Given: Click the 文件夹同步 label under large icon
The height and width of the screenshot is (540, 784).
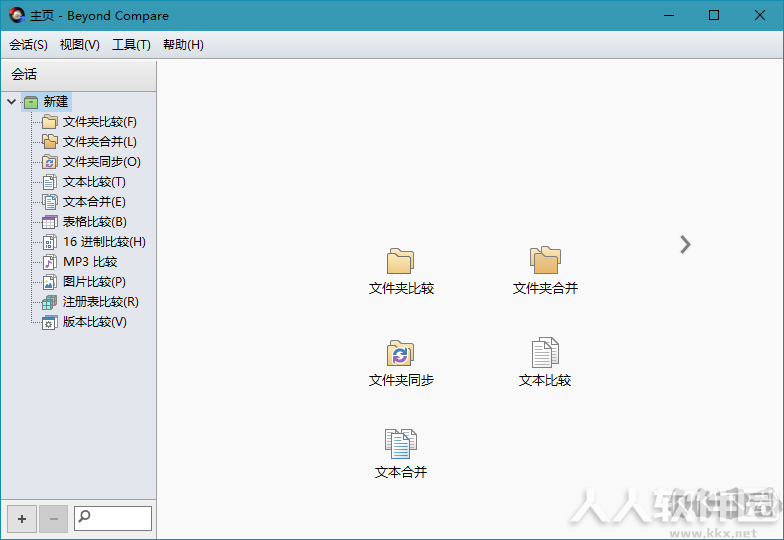Looking at the screenshot, I should (401, 380).
